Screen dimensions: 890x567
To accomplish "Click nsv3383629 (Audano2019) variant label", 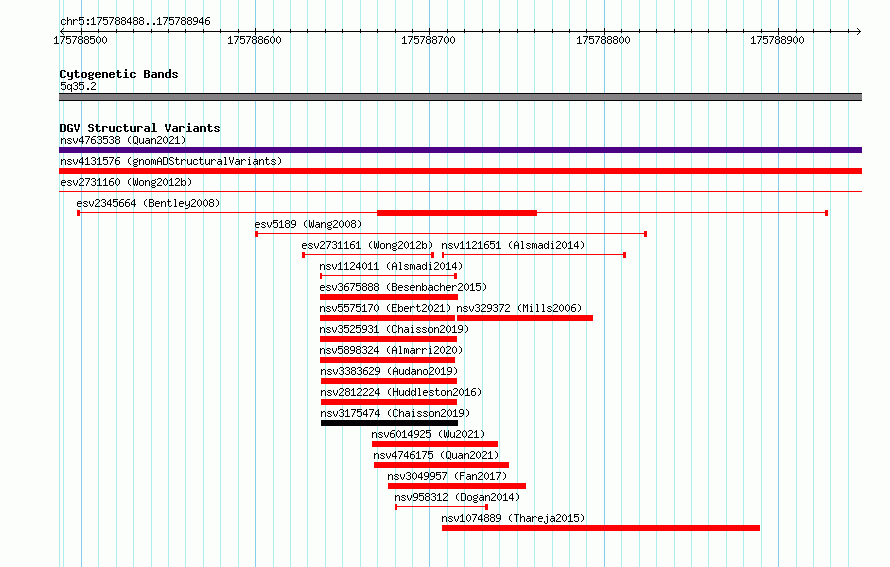I will [x=389, y=371].
